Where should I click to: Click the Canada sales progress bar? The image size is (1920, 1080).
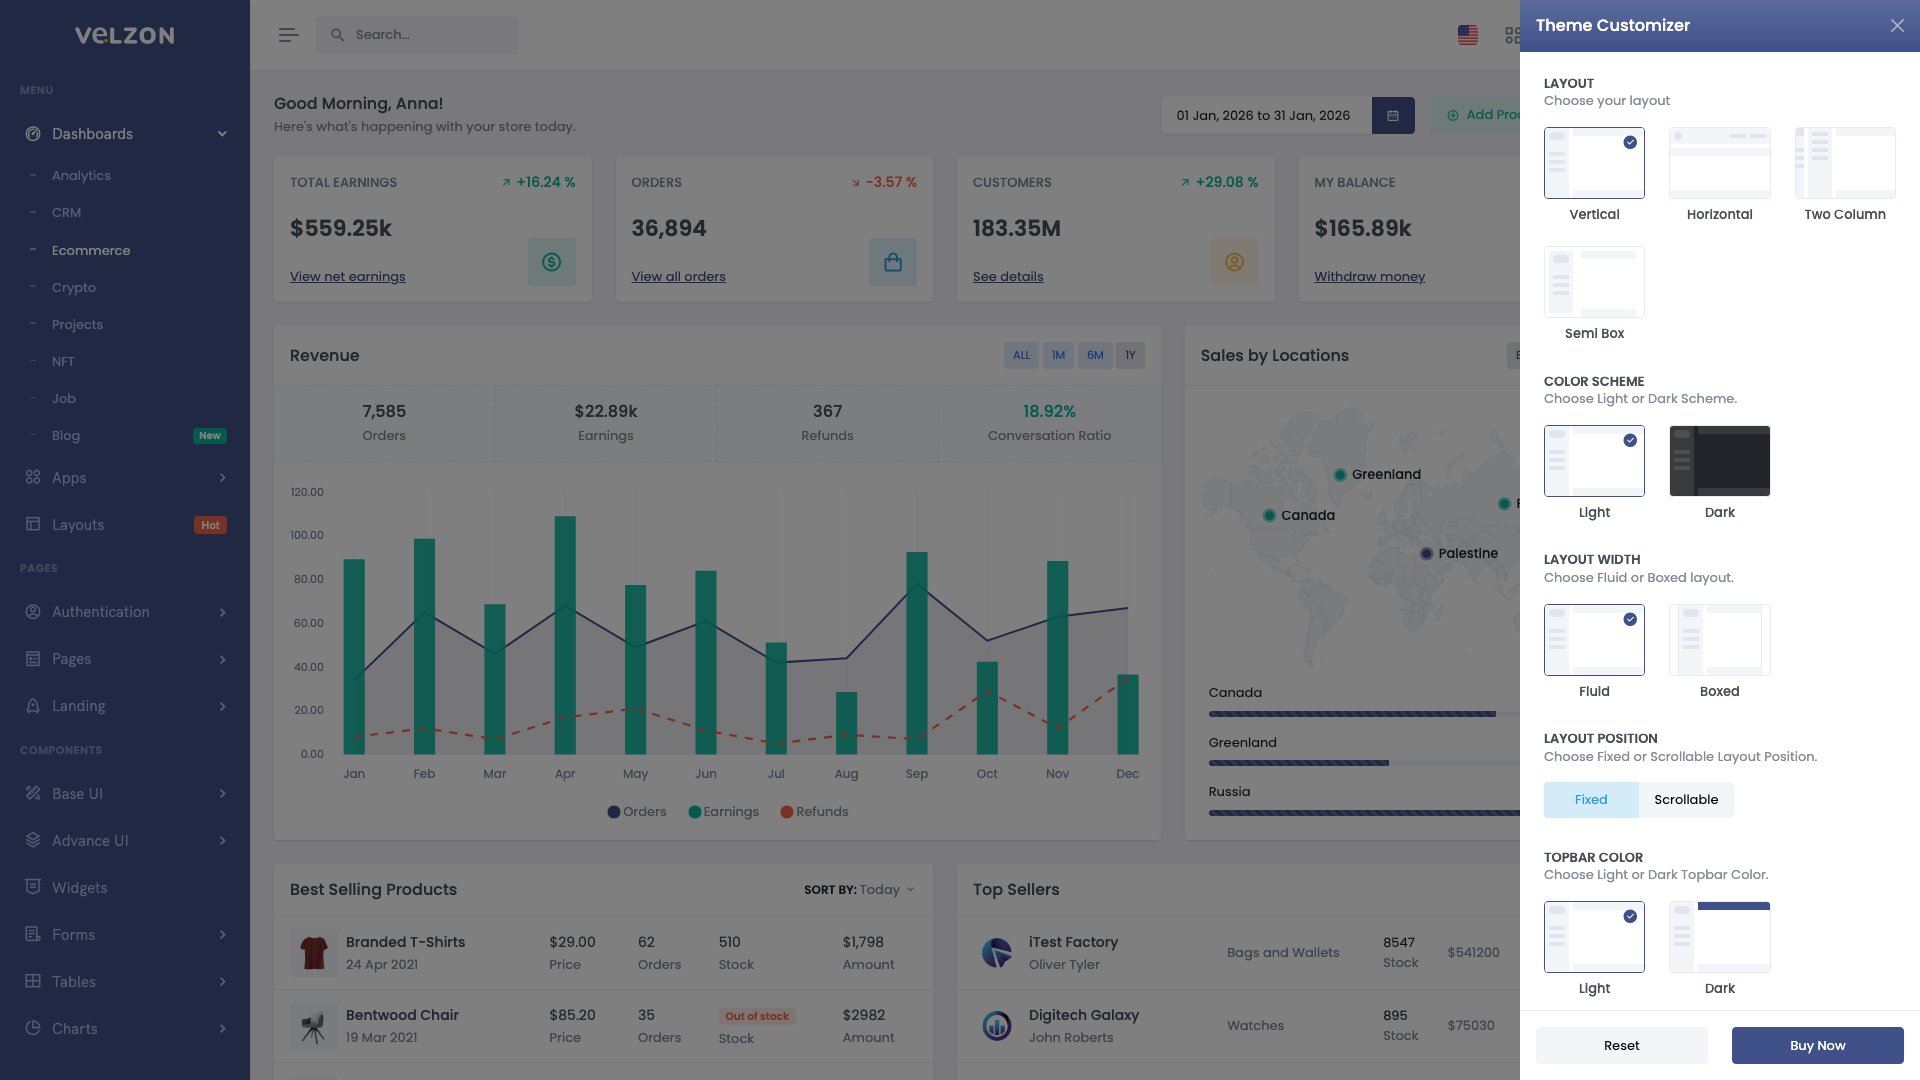click(x=1352, y=714)
